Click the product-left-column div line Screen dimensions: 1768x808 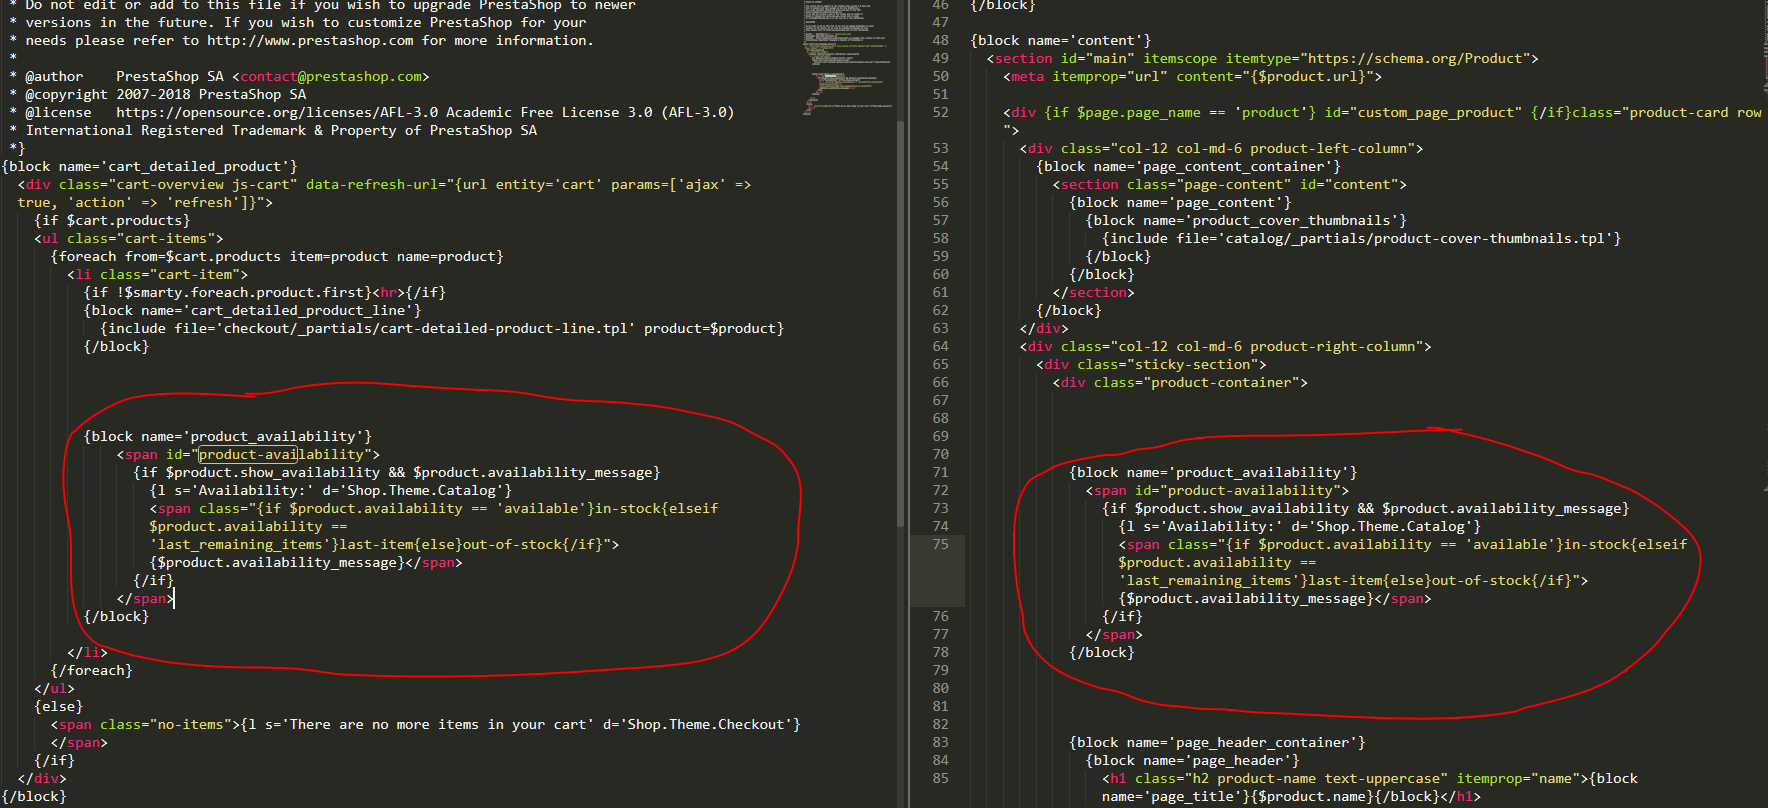[1222, 149]
